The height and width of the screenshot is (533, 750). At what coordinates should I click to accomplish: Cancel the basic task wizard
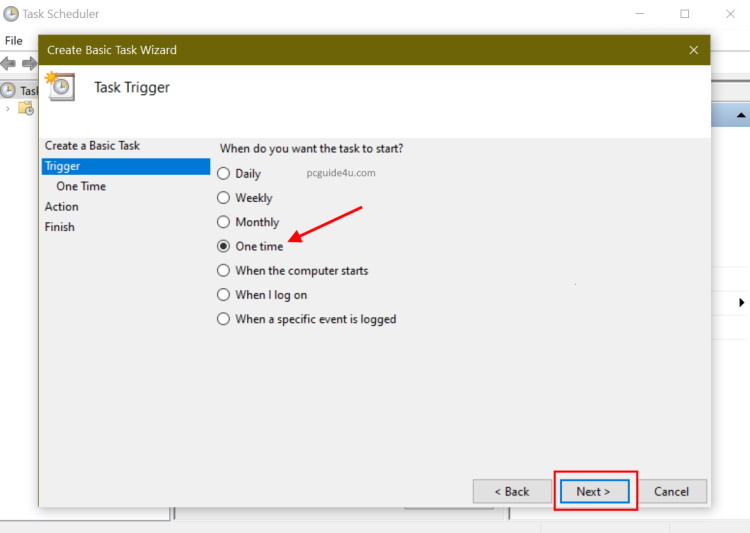tap(671, 491)
